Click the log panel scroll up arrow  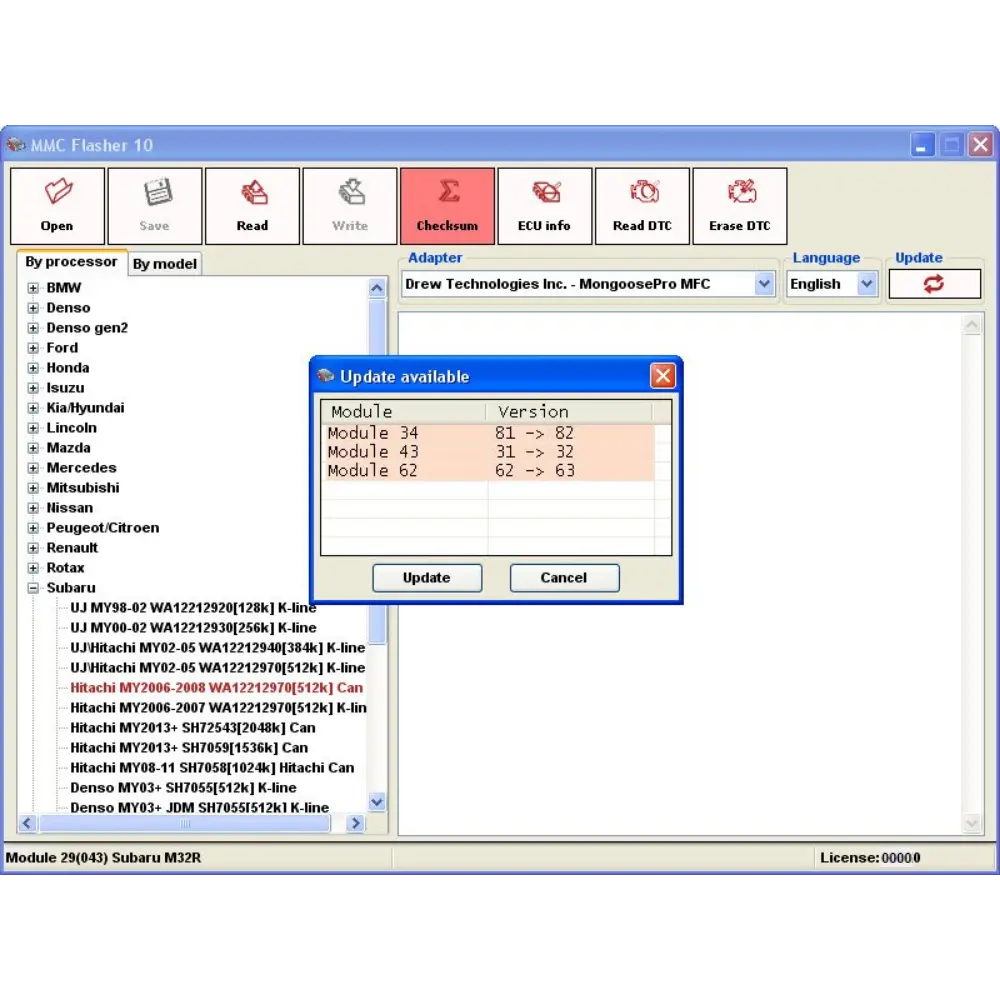point(972,325)
